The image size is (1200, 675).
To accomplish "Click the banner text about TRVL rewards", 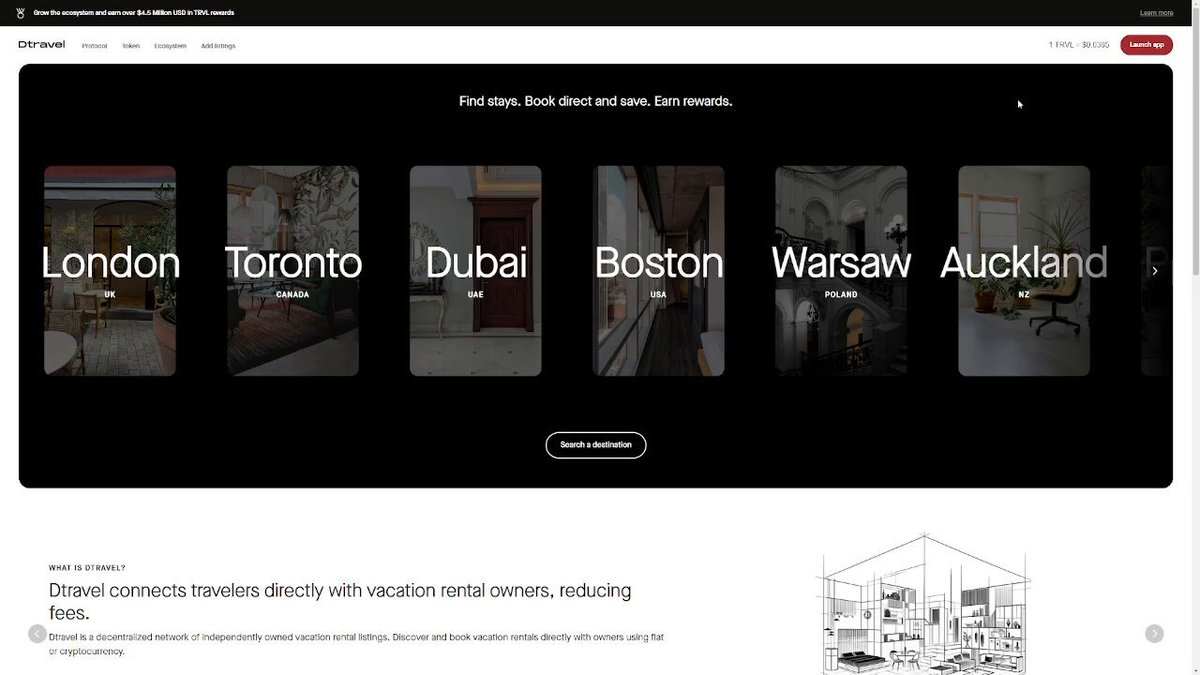I will pyautogui.click(x=134, y=13).
